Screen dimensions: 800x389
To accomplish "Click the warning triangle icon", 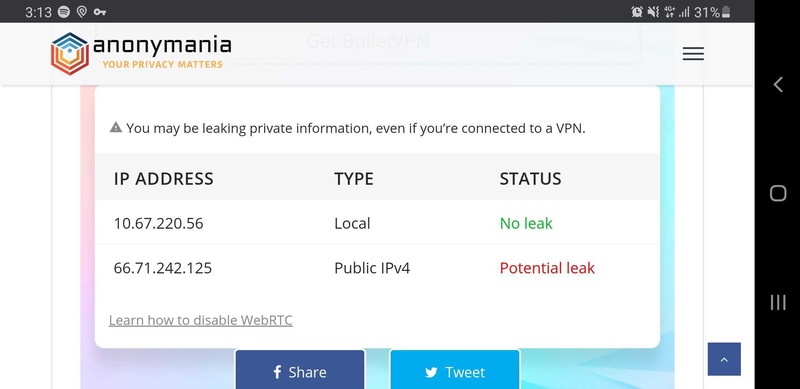I will (x=116, y=127).
